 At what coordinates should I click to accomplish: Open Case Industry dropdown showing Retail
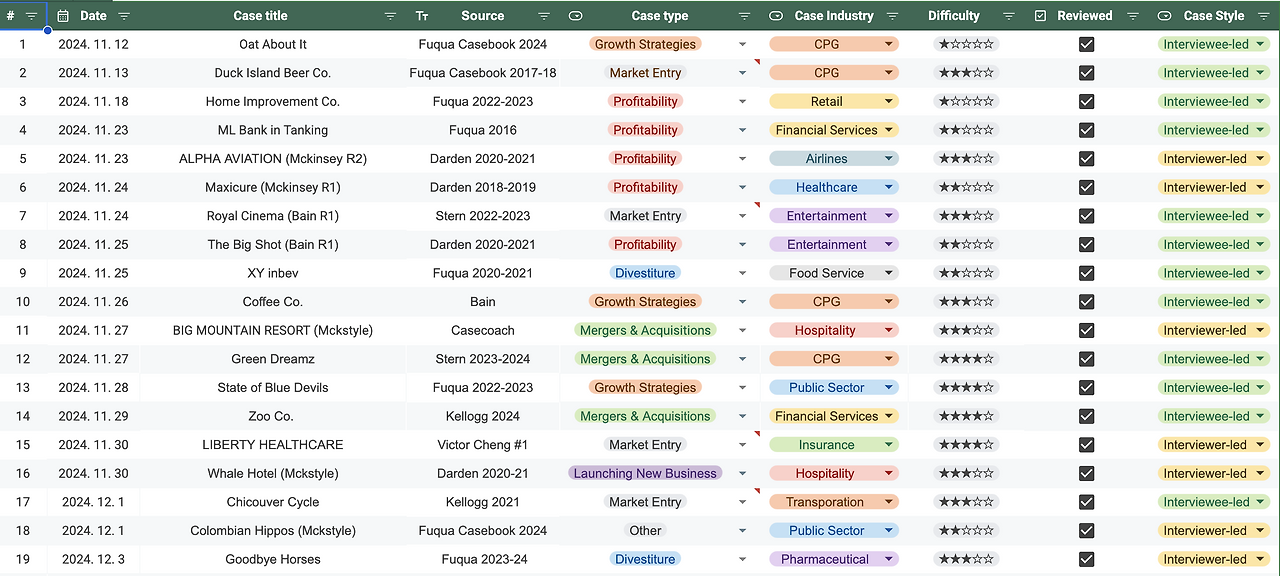coord(888,102)
